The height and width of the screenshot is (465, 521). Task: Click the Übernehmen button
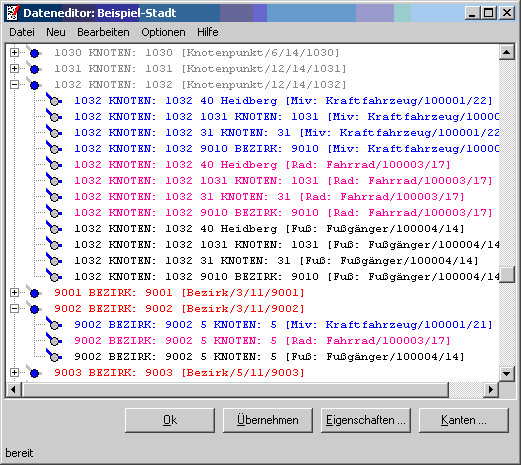coord(268,420)
